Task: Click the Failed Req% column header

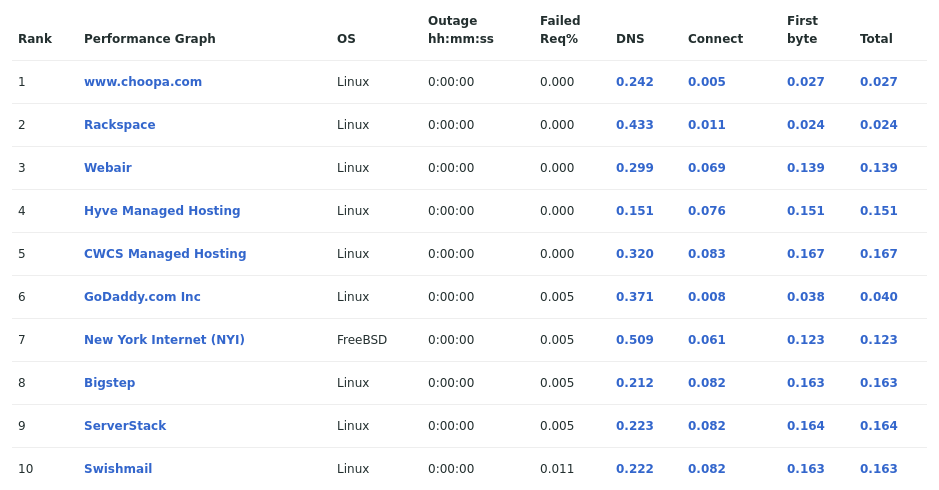Action: (560, 30)
